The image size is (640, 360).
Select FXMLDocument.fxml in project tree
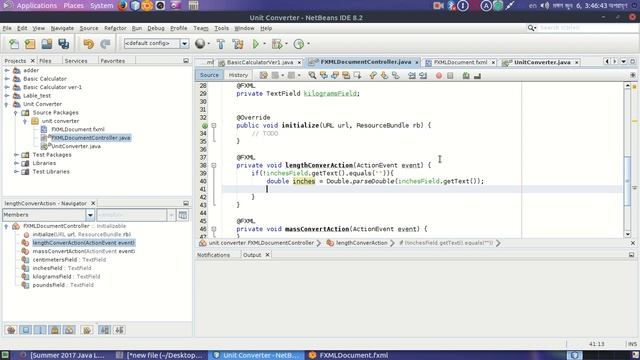tap(78, 129)
